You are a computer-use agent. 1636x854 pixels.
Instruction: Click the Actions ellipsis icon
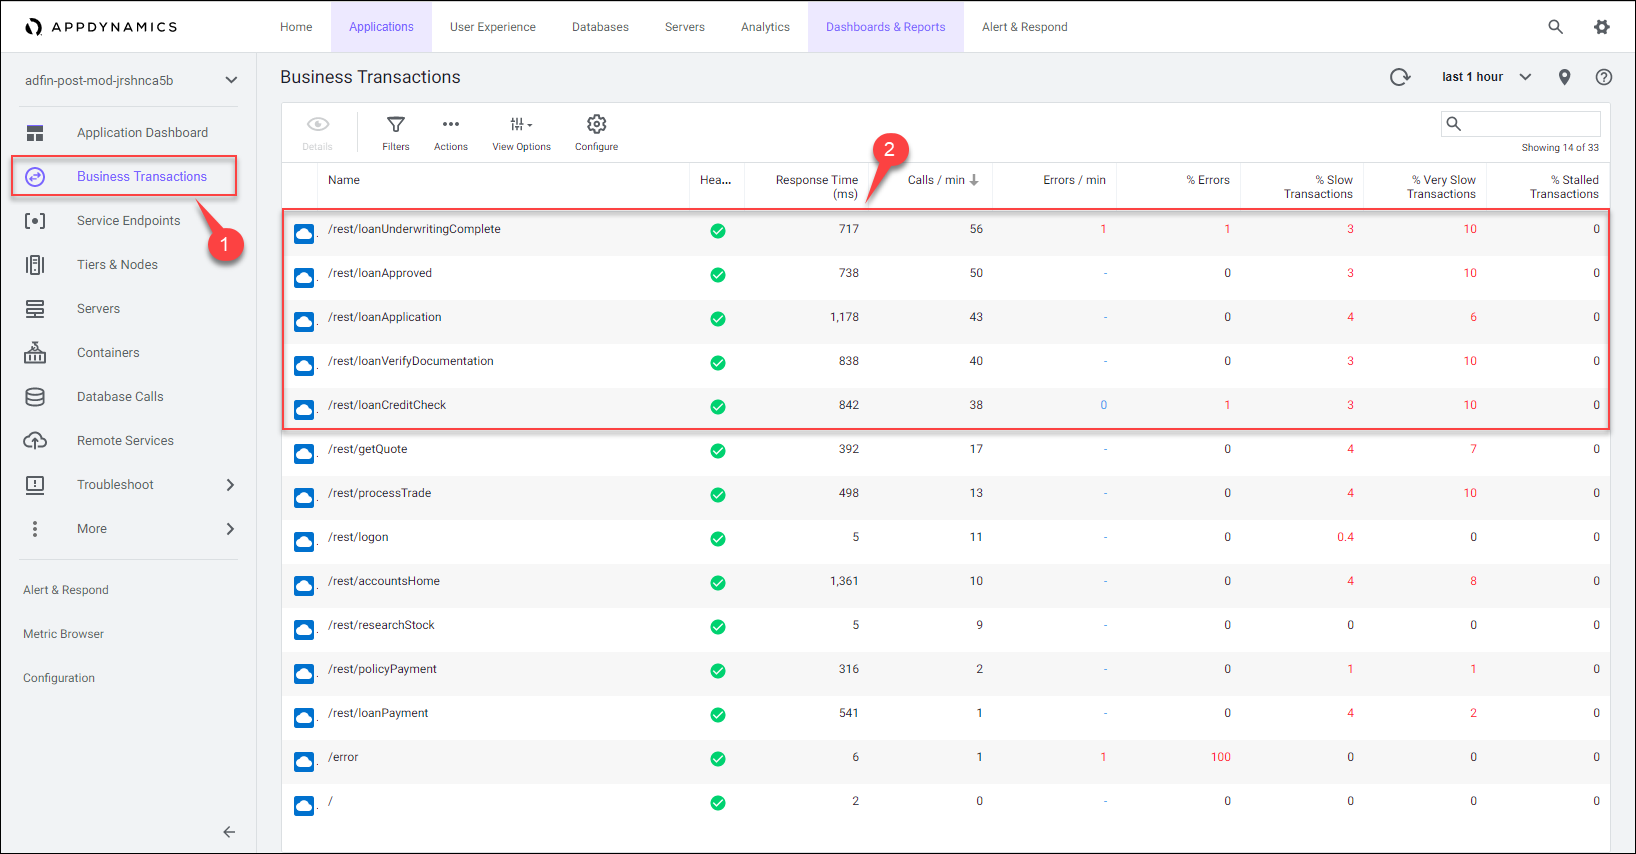[451, 125]
